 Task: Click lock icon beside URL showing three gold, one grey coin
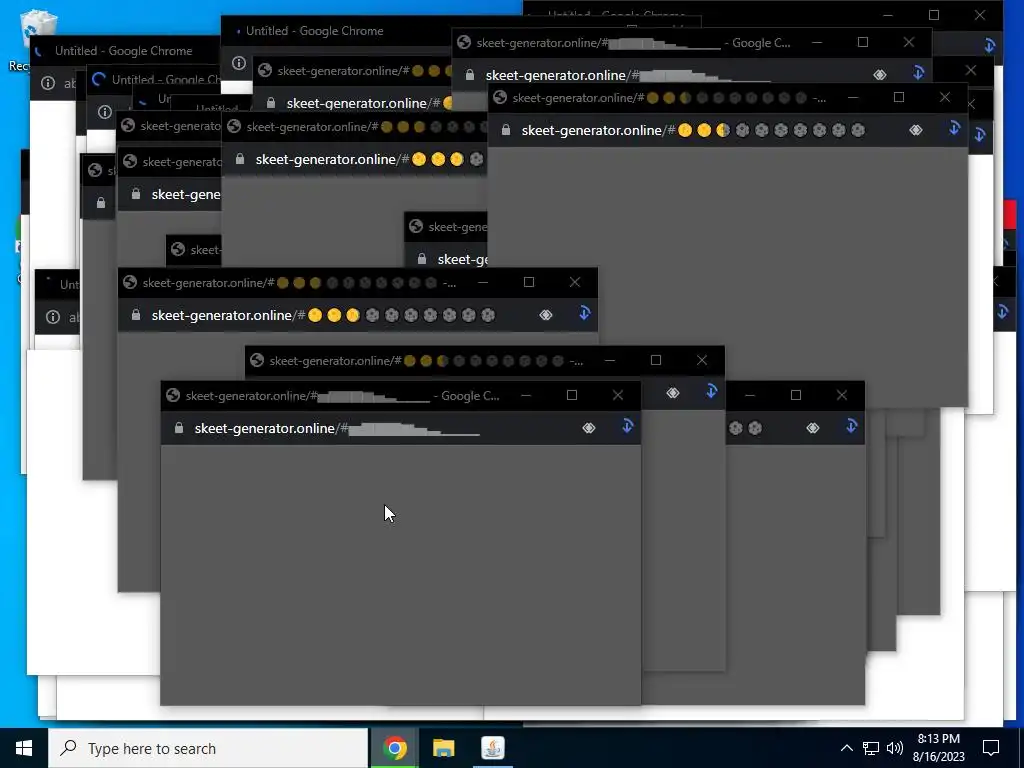(x=240, y=159)
